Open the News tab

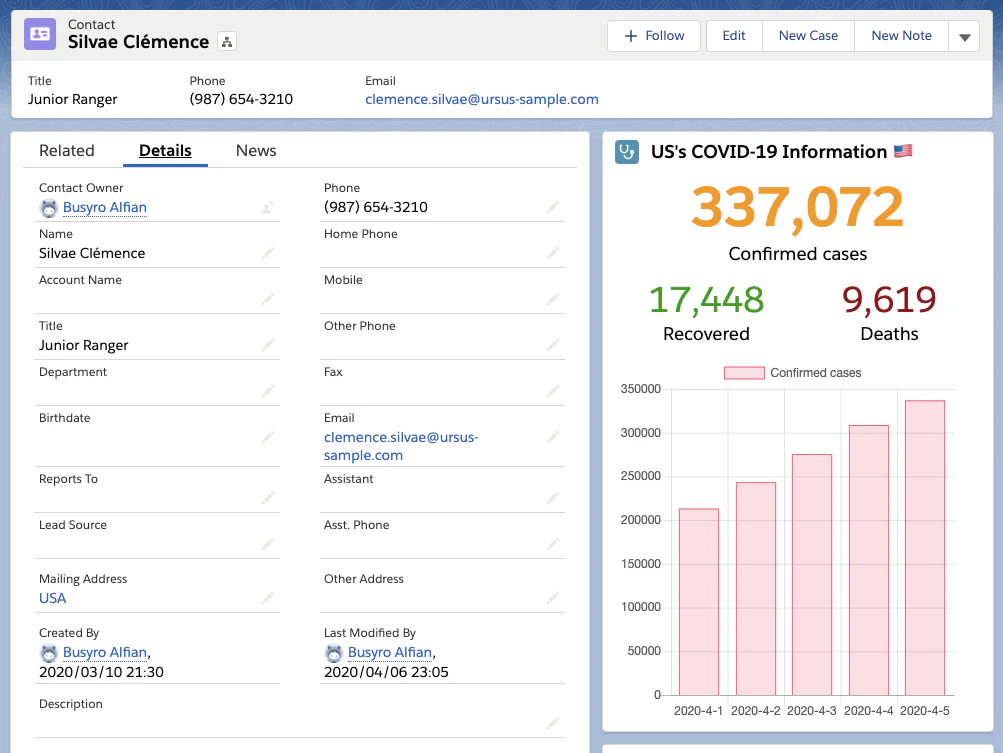click(256, 150)
